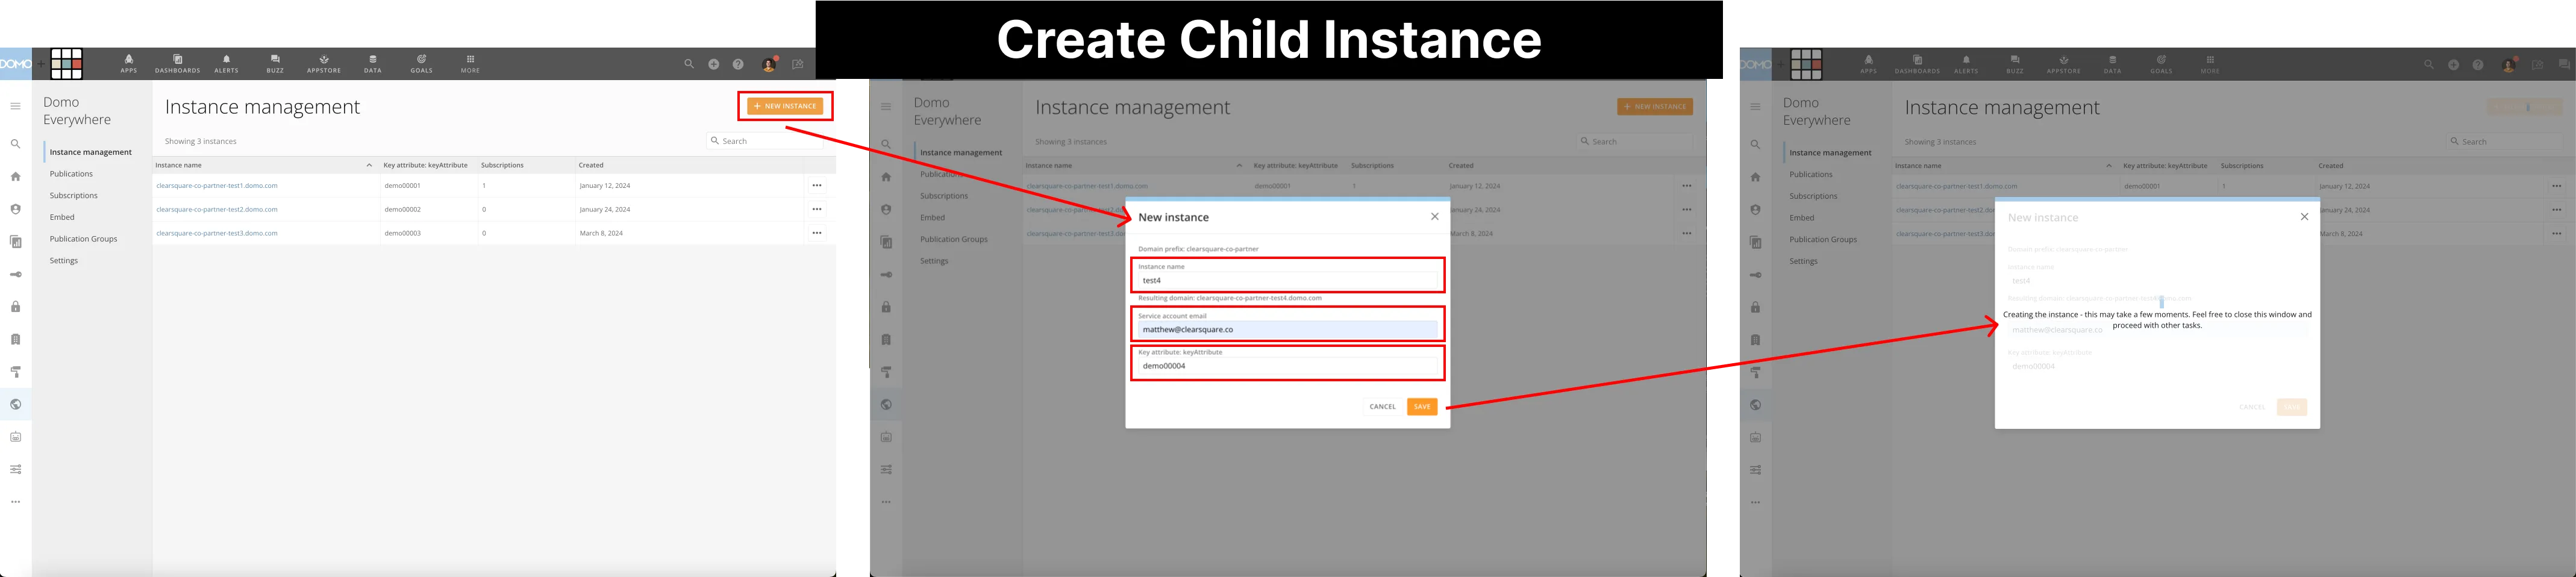The width and height of the screenshot is (2576, 577).
Task: Open Goals in left screenshot's top navigation
Action: coord(422,64)
